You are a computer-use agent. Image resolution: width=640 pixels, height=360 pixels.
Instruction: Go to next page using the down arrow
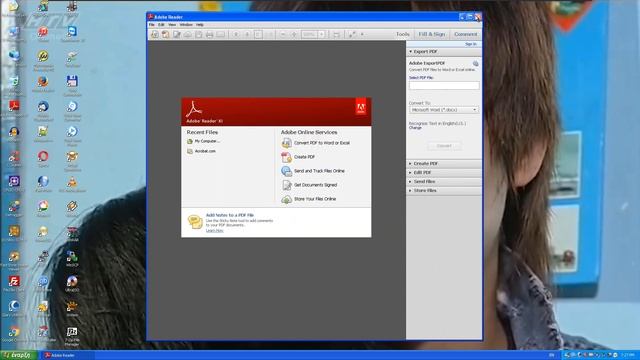247,35
